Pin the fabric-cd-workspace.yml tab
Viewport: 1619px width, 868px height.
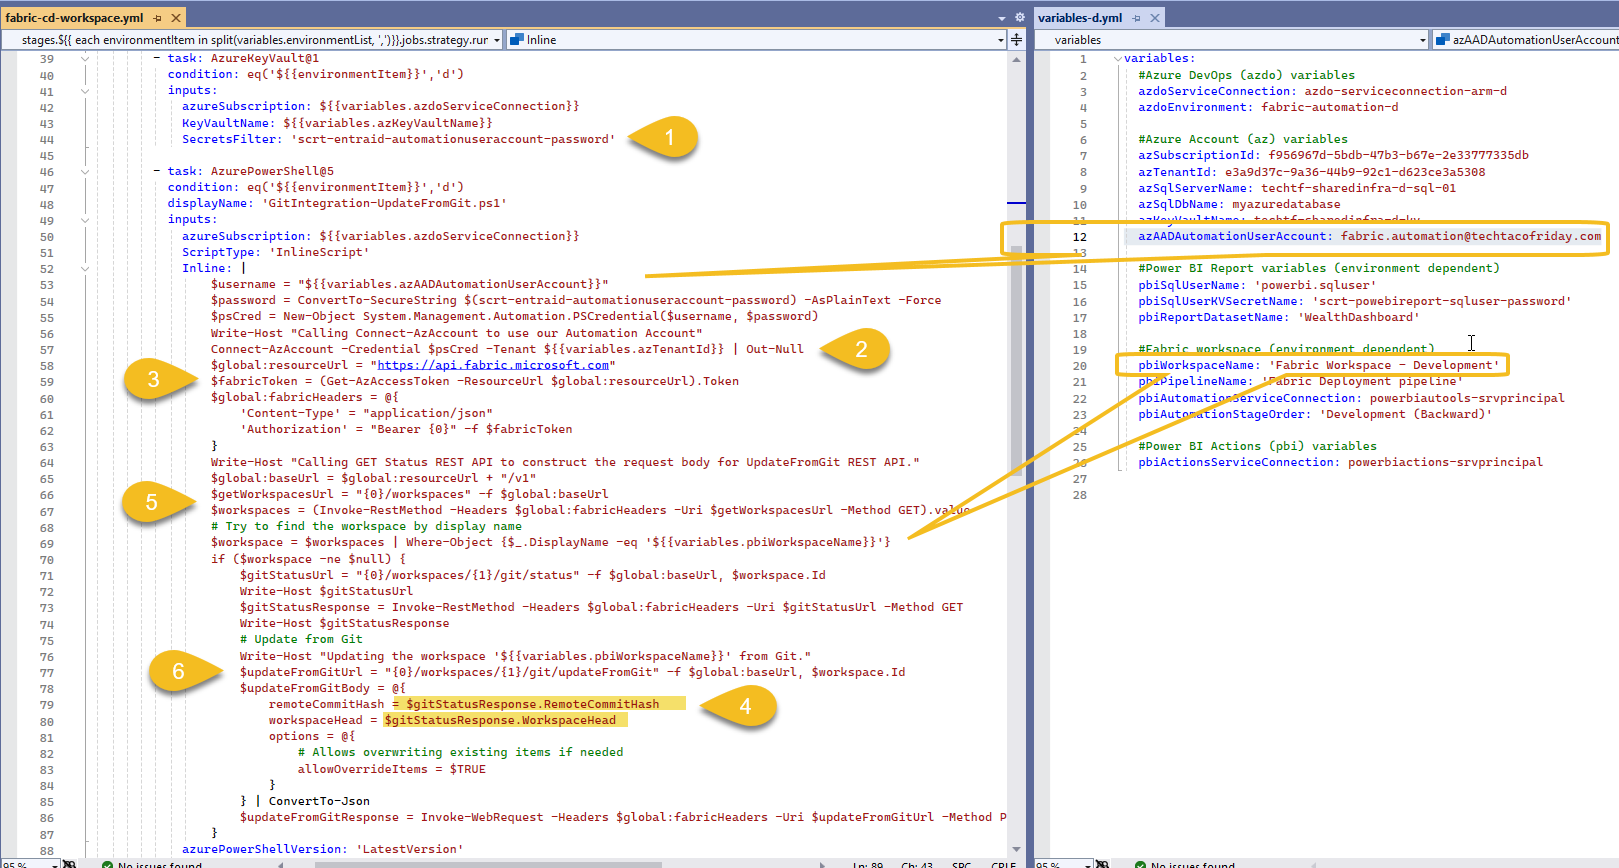[158, 18]
